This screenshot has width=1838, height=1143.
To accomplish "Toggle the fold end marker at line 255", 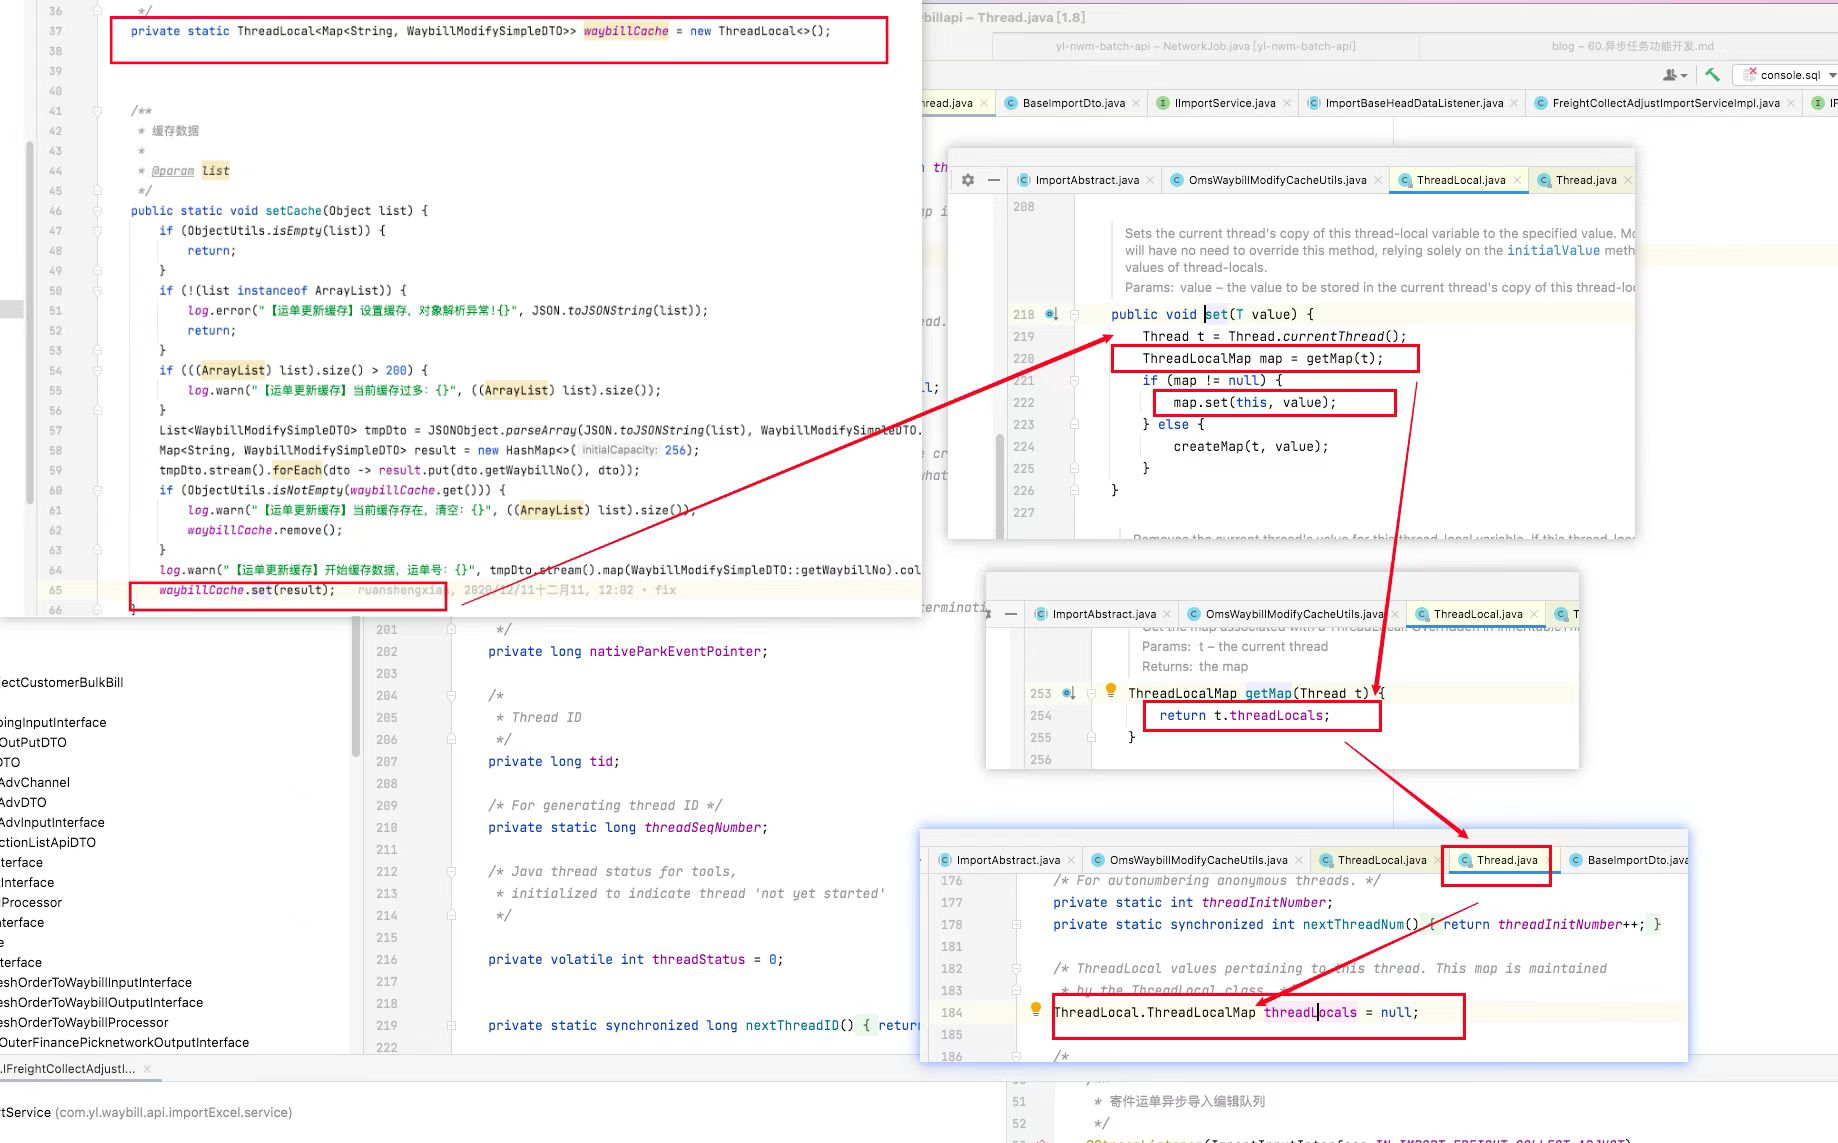I will tap(1091, 737).
